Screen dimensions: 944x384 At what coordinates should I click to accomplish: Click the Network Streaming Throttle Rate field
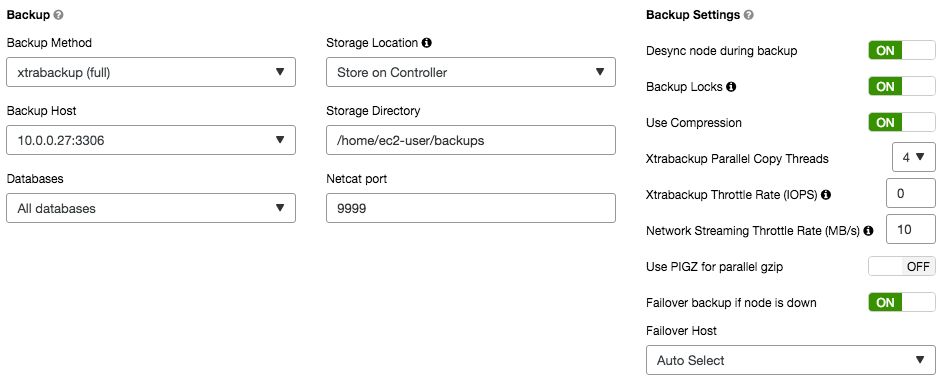tap(911, 229)
